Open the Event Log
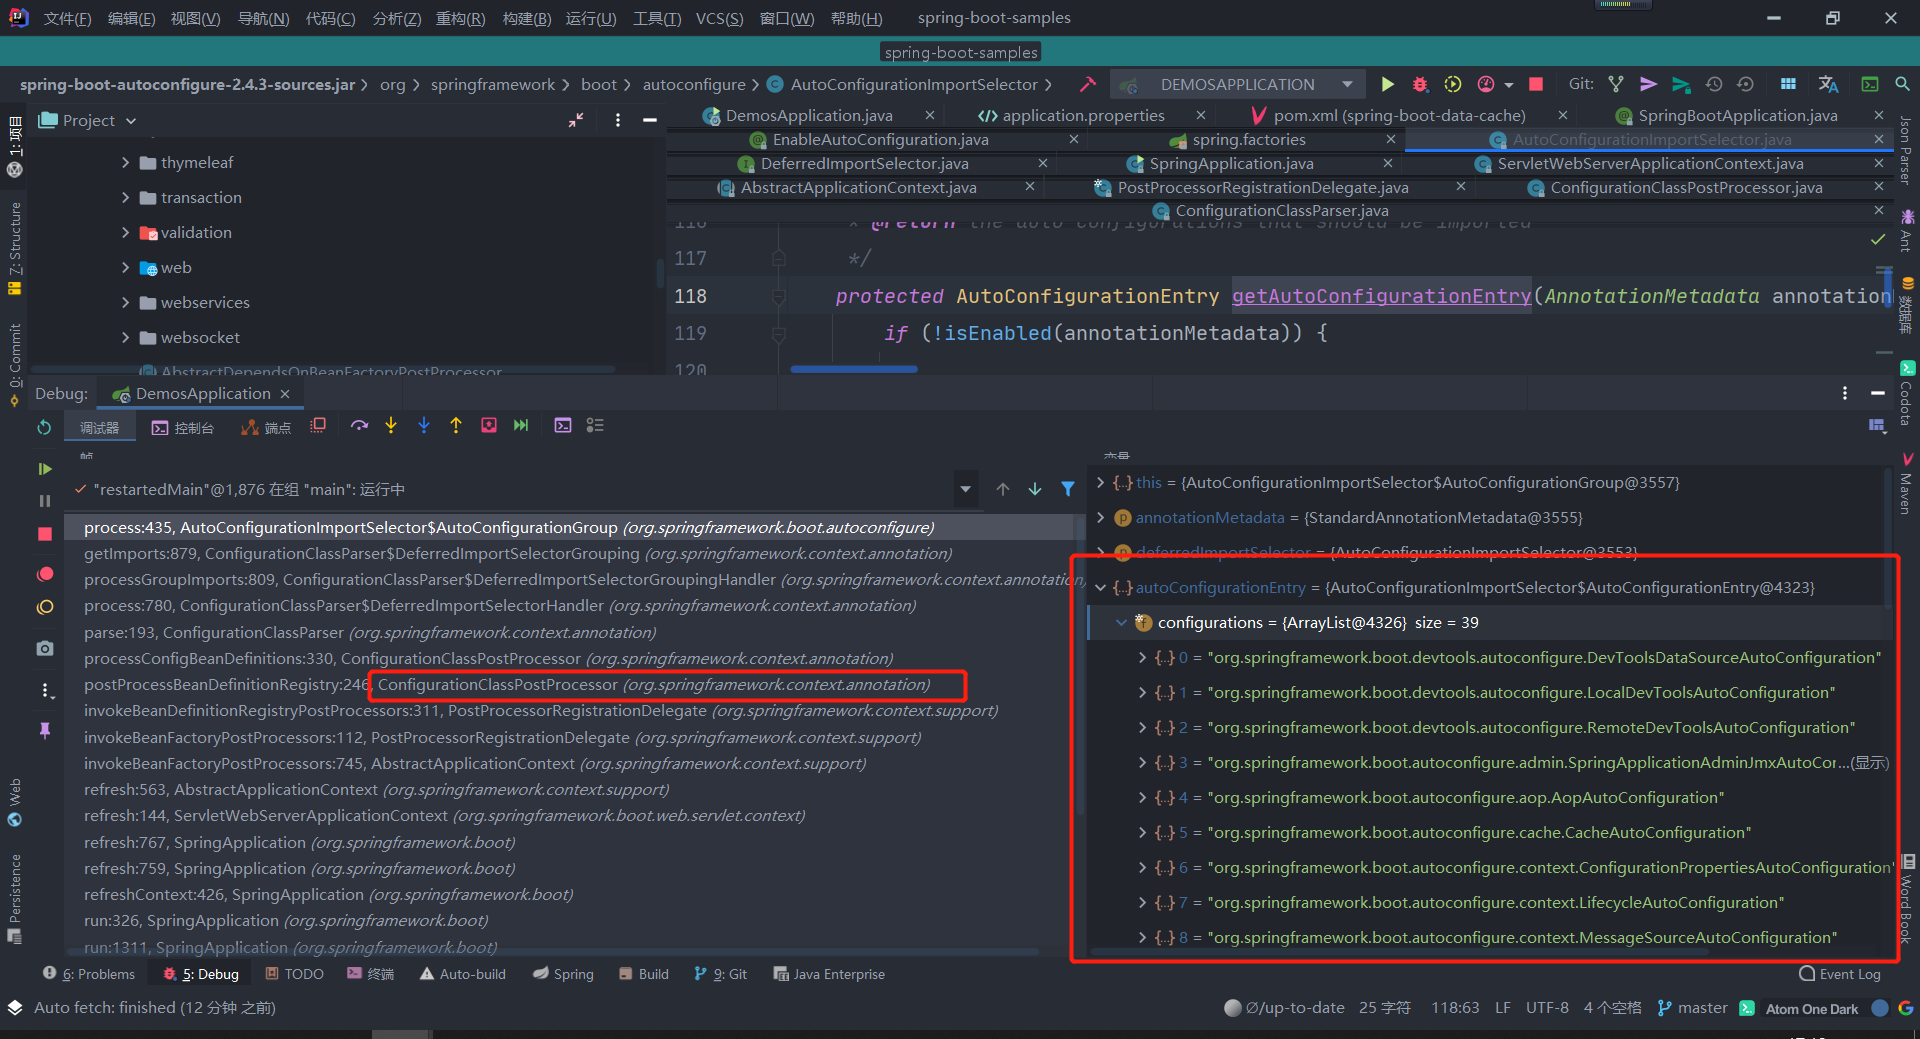The width and height of the screenshot is (1920, 1039). [x=1840, y=974]
